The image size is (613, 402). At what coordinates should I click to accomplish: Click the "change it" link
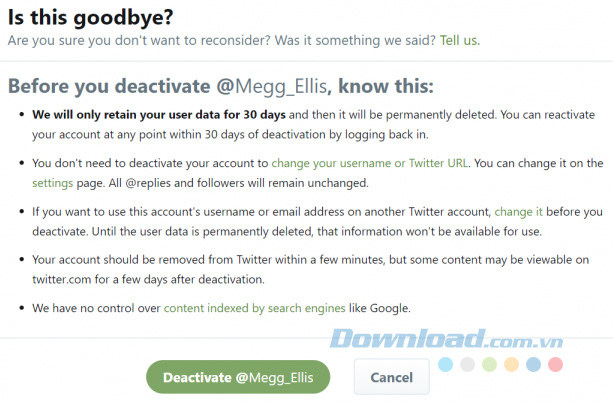[x=518, y=212]
